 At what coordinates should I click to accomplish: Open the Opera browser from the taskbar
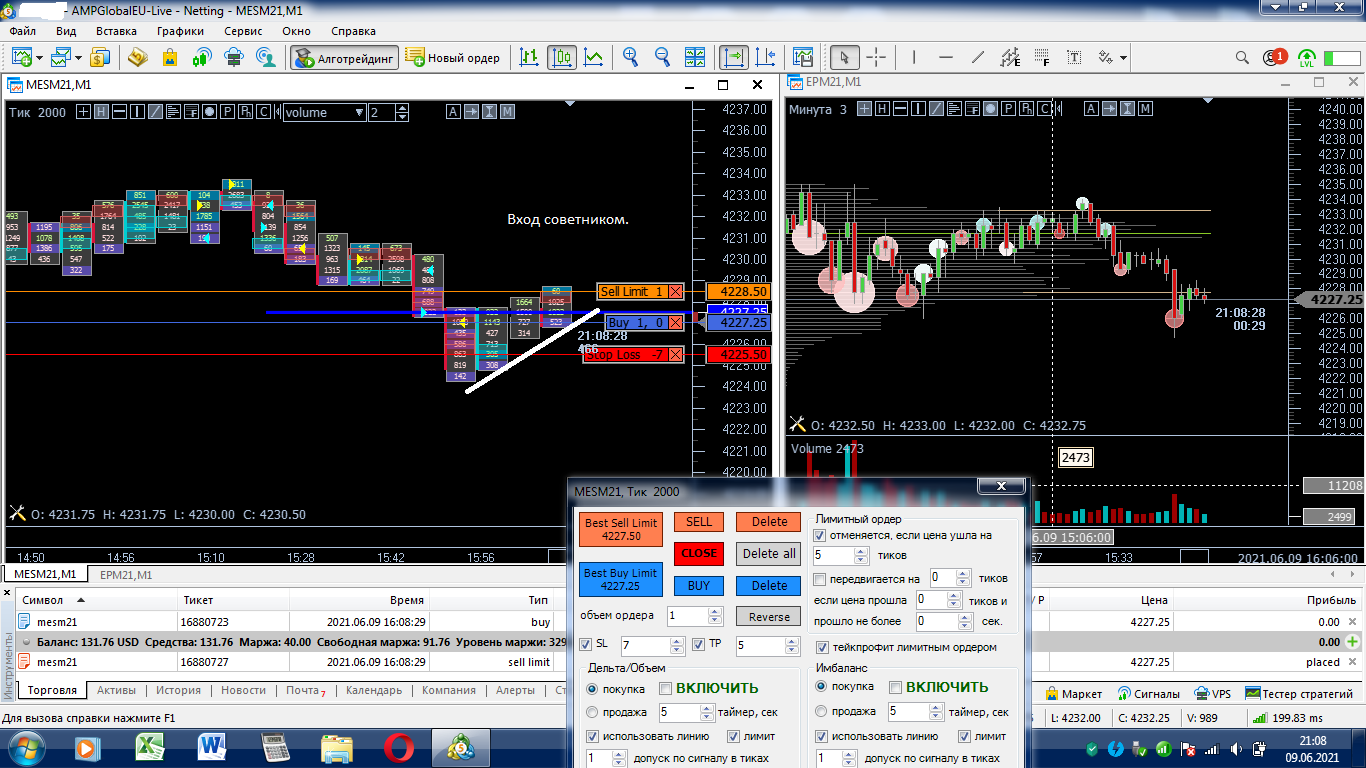click(399, 747)
